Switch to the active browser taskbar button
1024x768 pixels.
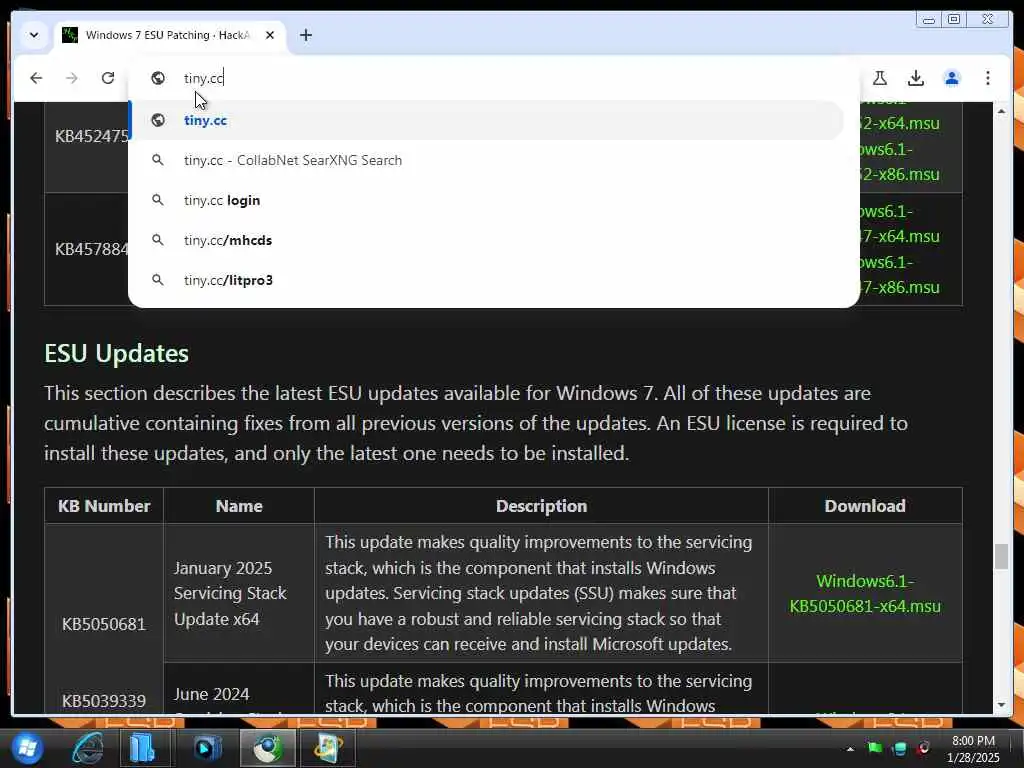pyautogui.click(x=268, y=748)
